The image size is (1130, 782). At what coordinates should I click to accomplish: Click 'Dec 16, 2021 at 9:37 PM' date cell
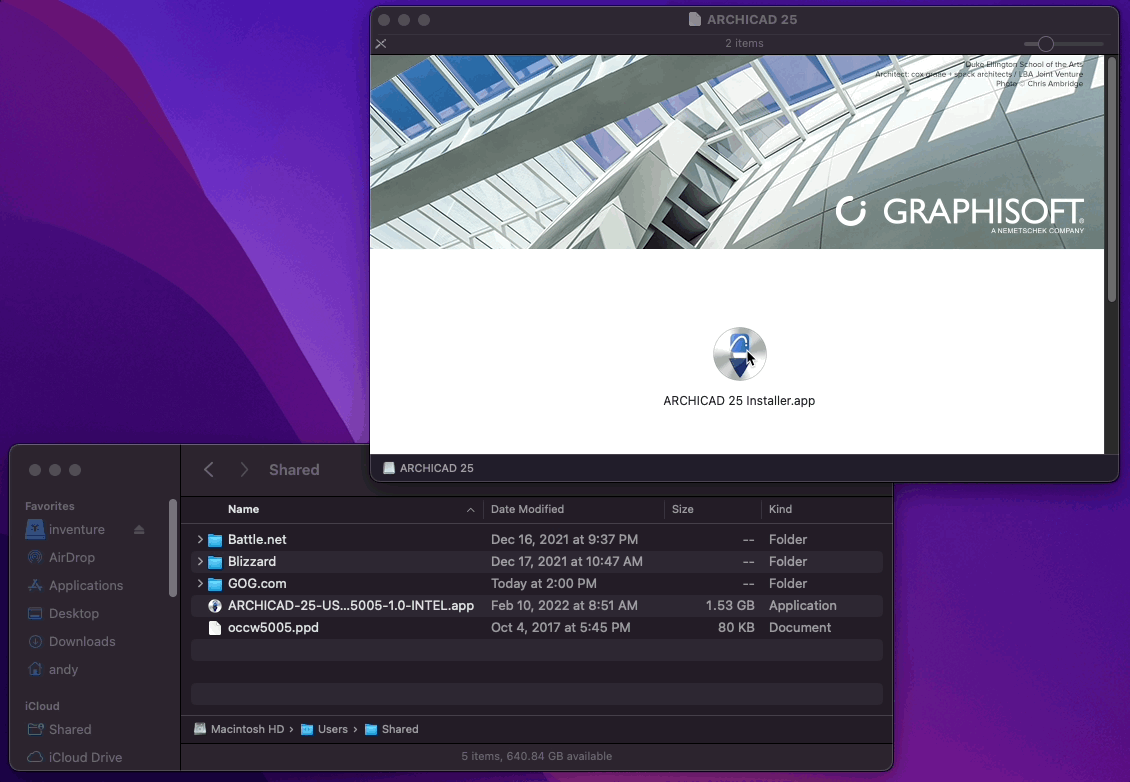(x=564, y=539)
